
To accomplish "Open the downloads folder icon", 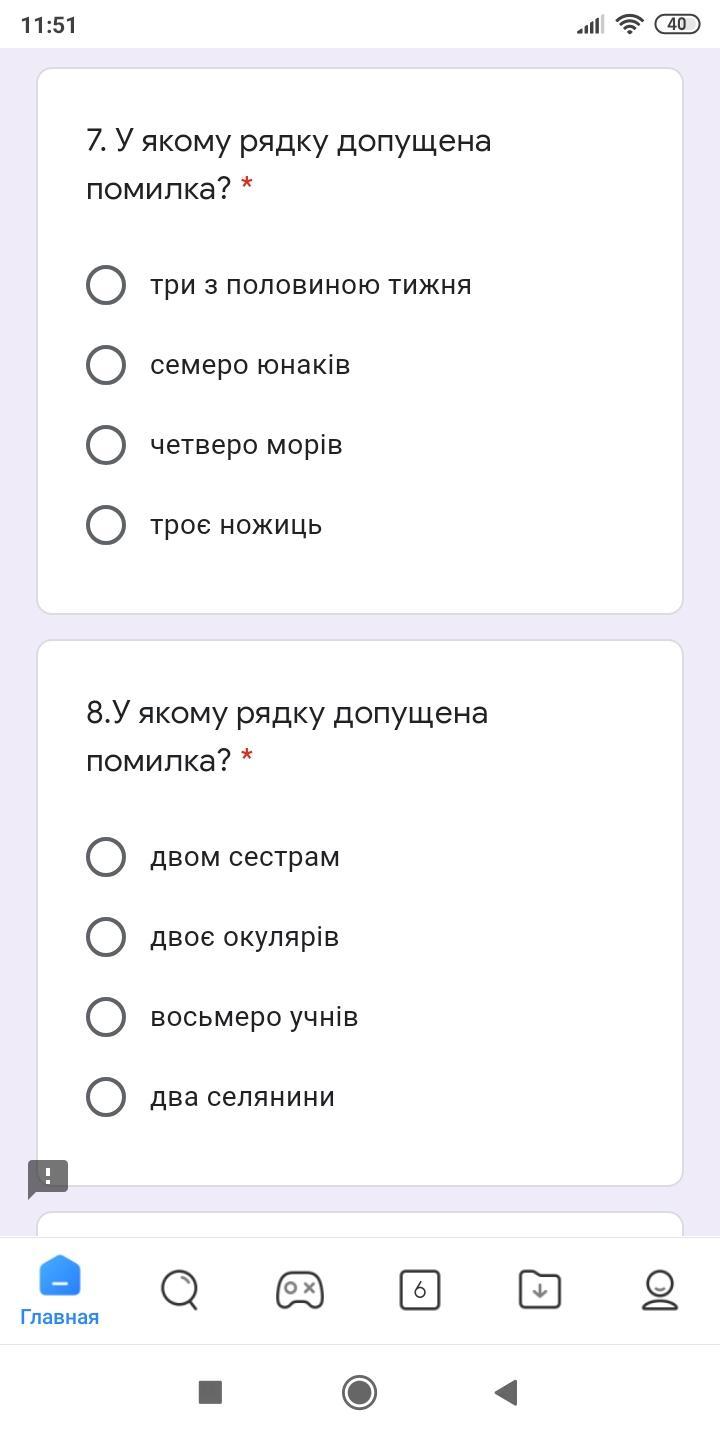I will click(x=540, y=1290).
